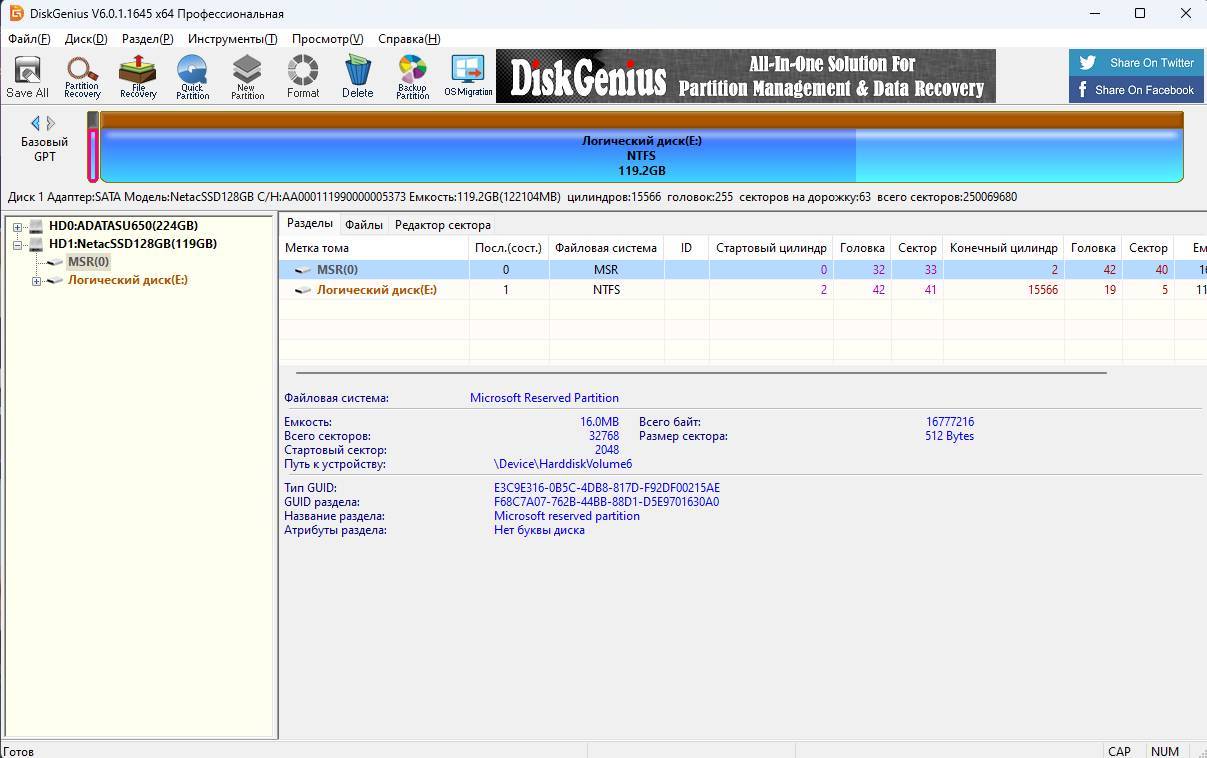1207x758 pixels.
Task: Click the CAP status indicator
Action: (1119, 751)
